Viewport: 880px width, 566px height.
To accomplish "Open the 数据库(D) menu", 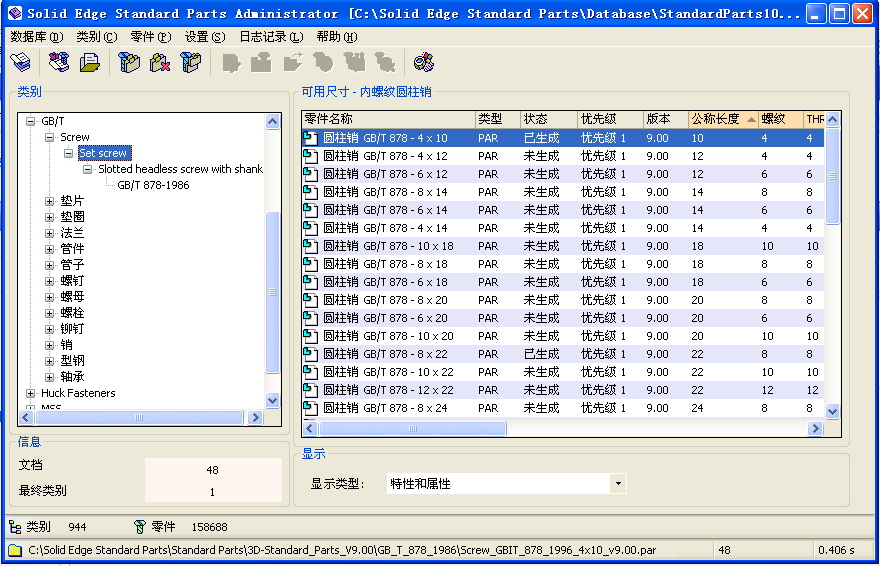I will [x=37, y=37].
